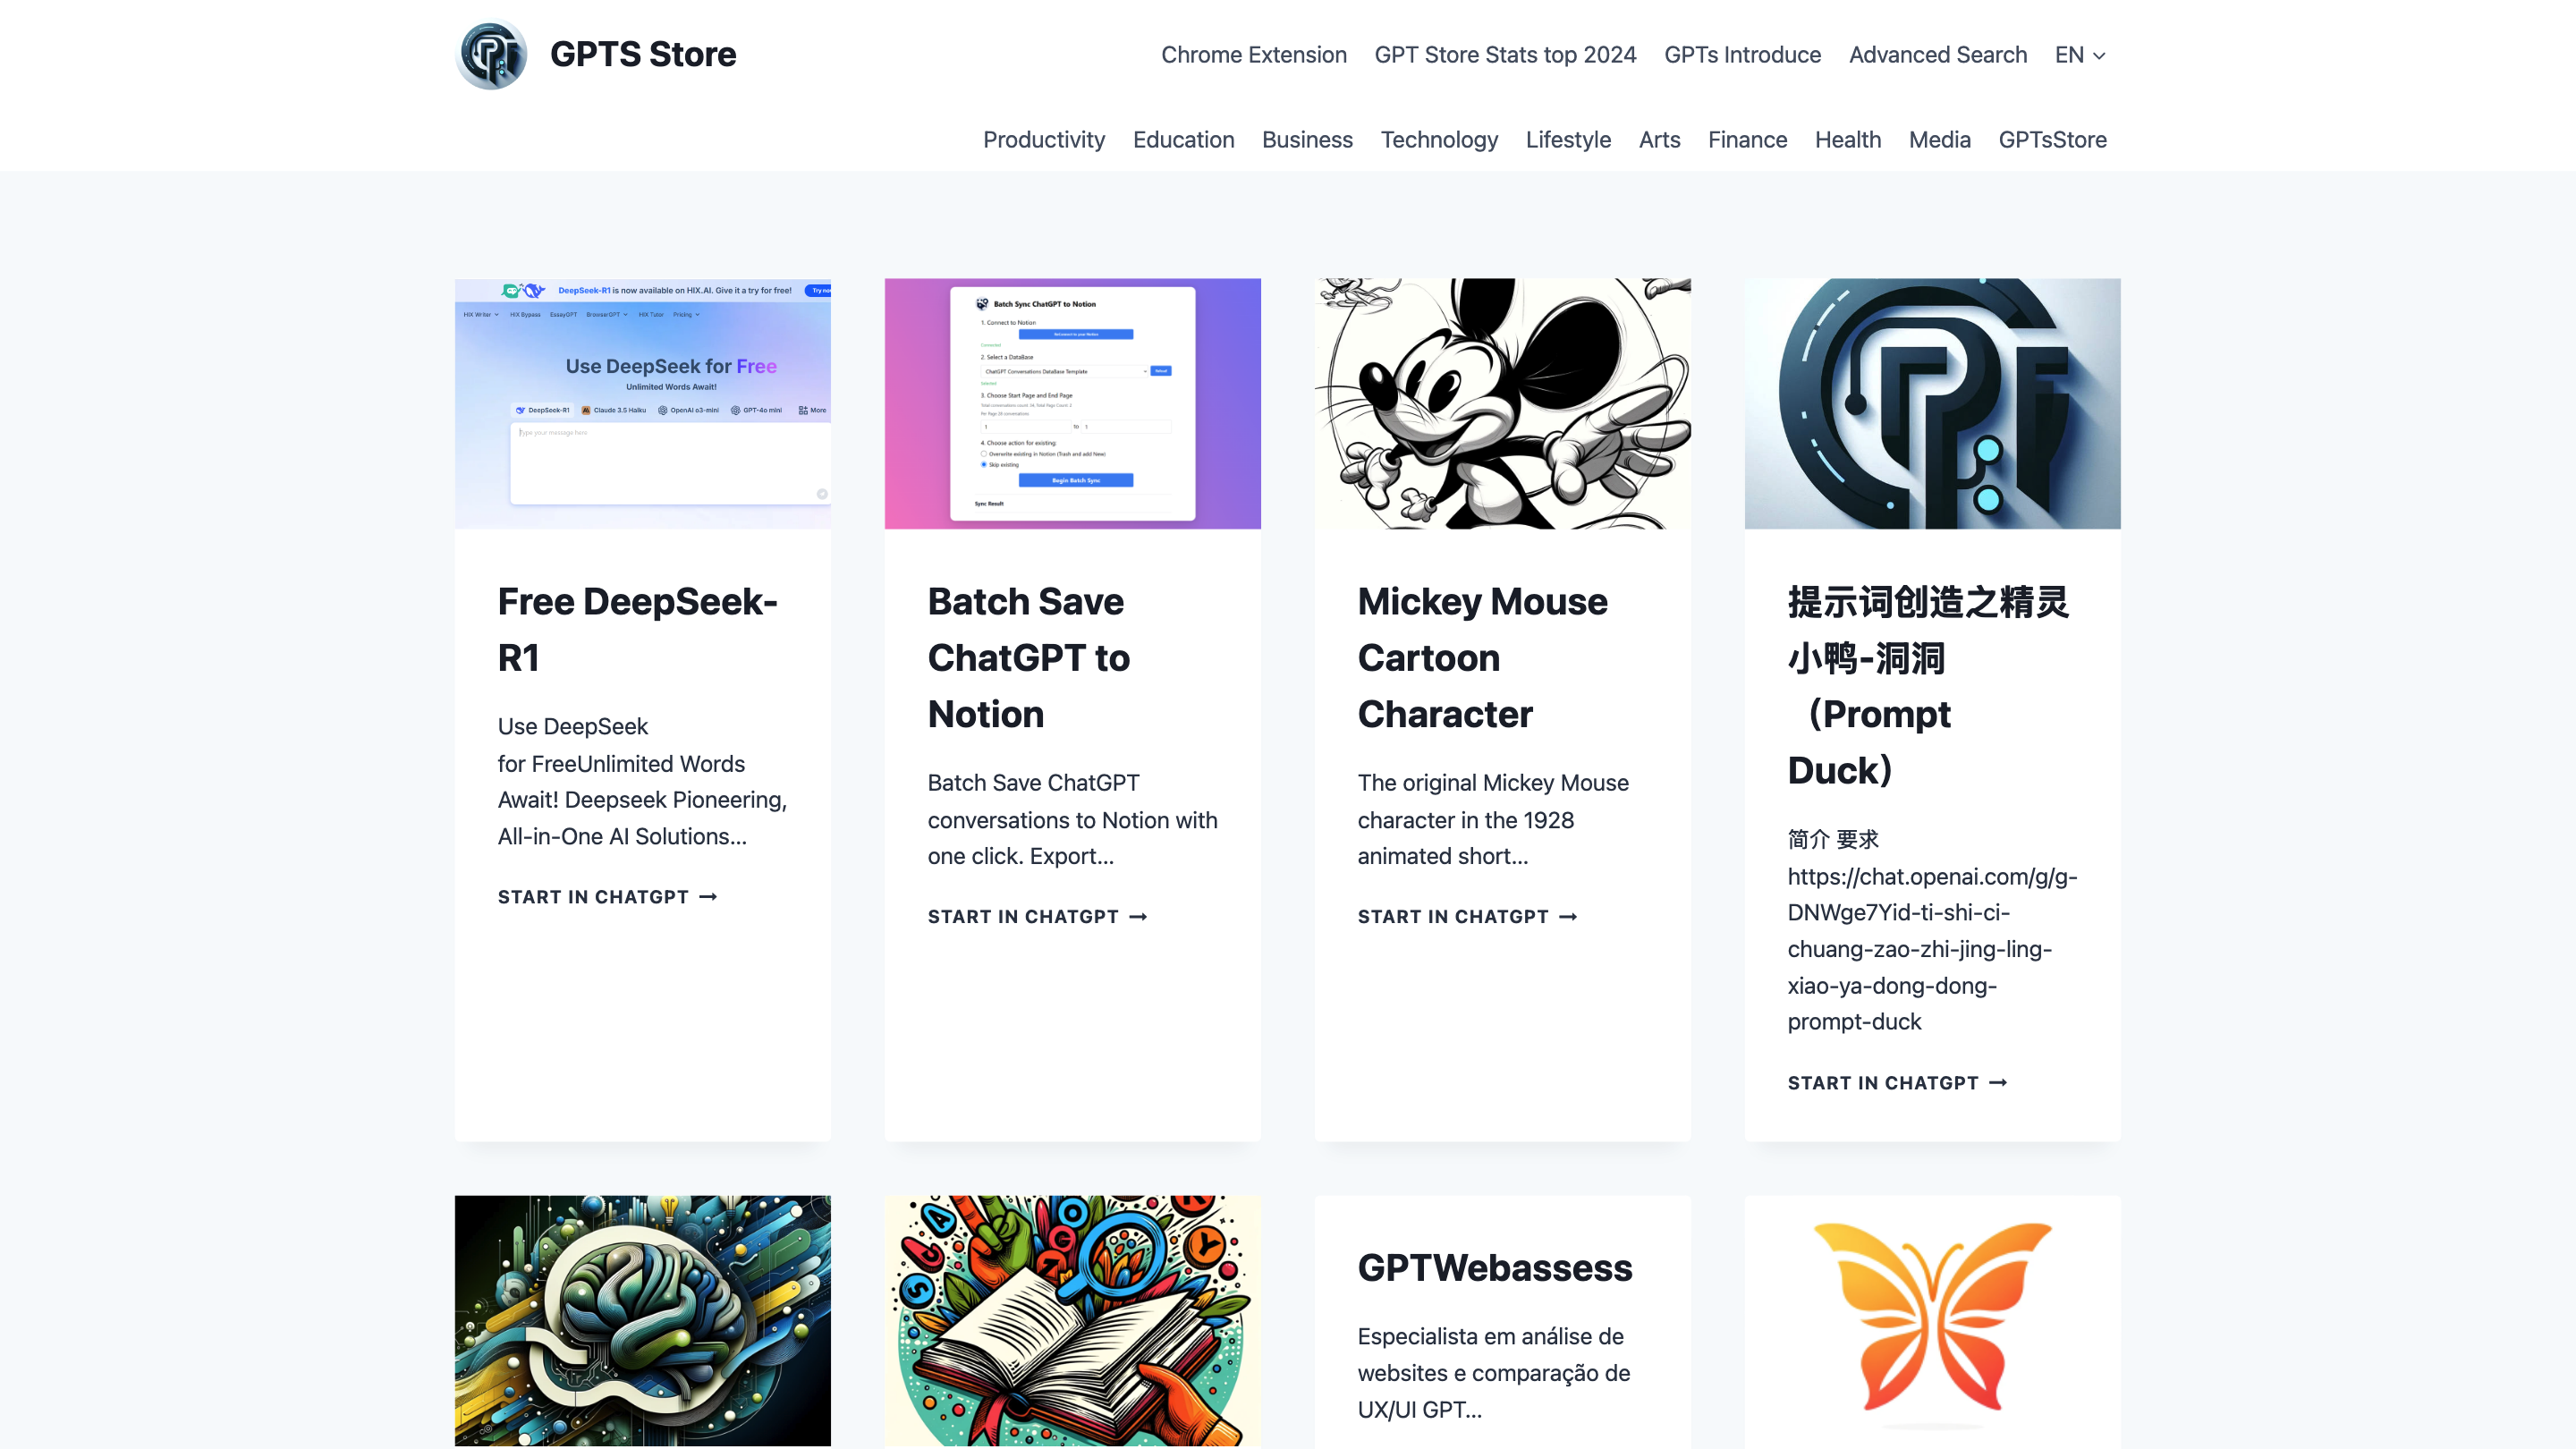Select the Health category

[1847, 140]
